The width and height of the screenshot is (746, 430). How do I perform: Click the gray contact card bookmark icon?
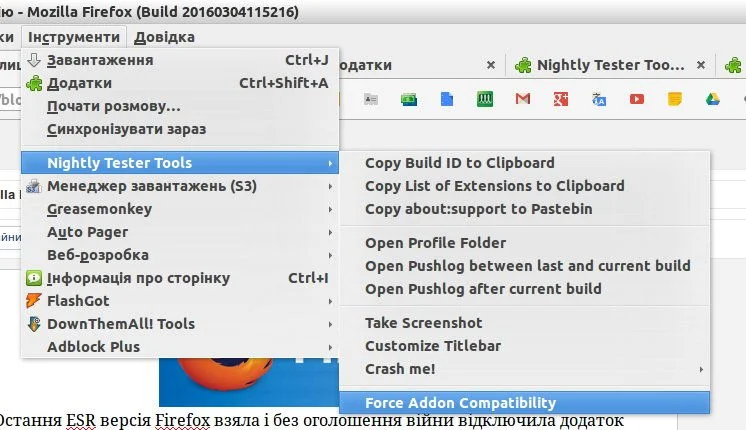(x=371, y=99)
